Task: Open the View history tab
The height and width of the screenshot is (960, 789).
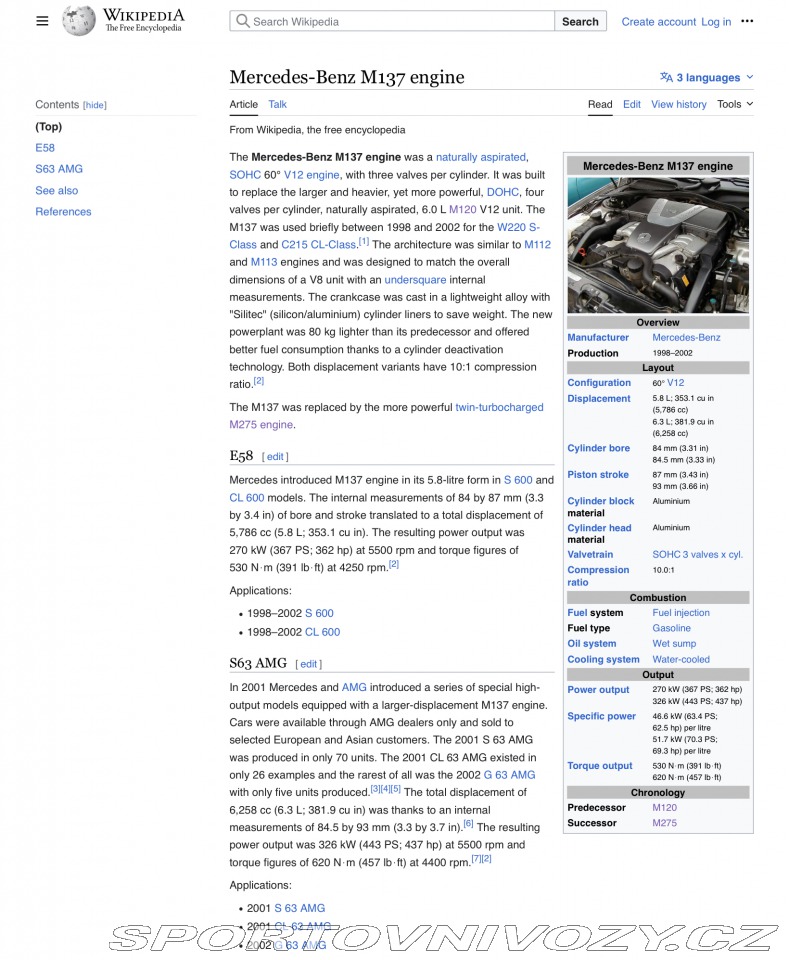Action: click(678, 105)
